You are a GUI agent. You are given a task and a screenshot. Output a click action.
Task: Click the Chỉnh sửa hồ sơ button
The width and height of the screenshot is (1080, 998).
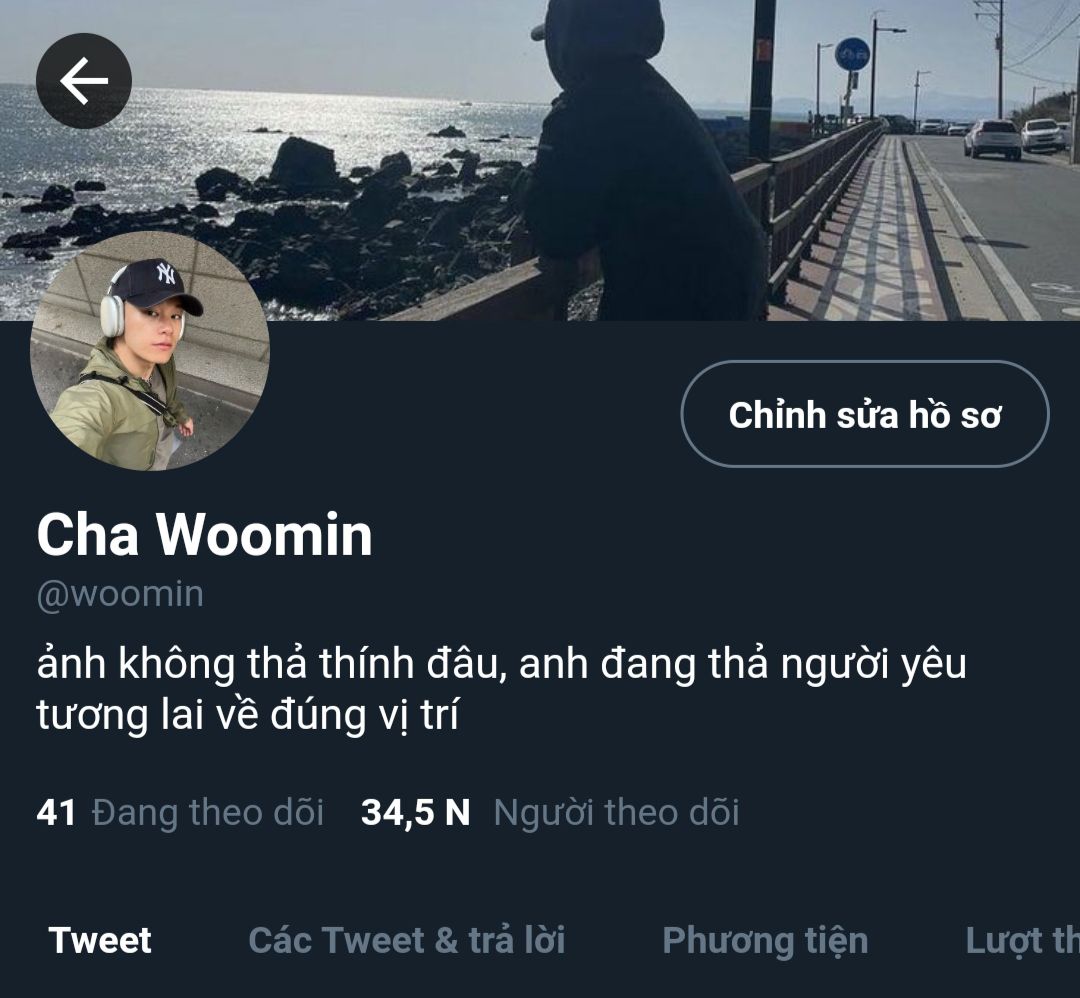[865, 414]
